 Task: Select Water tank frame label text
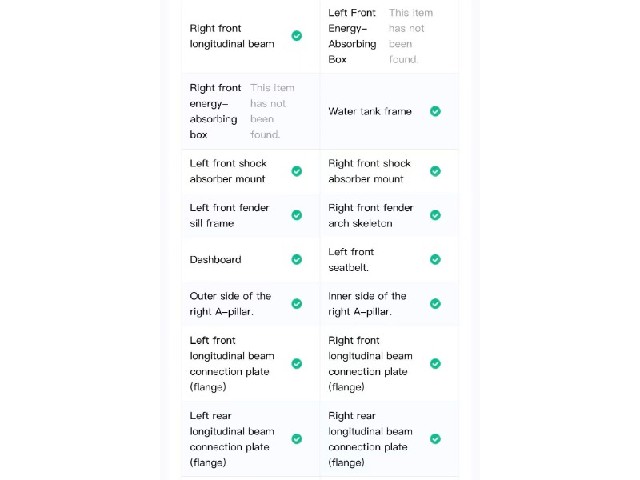370,111
